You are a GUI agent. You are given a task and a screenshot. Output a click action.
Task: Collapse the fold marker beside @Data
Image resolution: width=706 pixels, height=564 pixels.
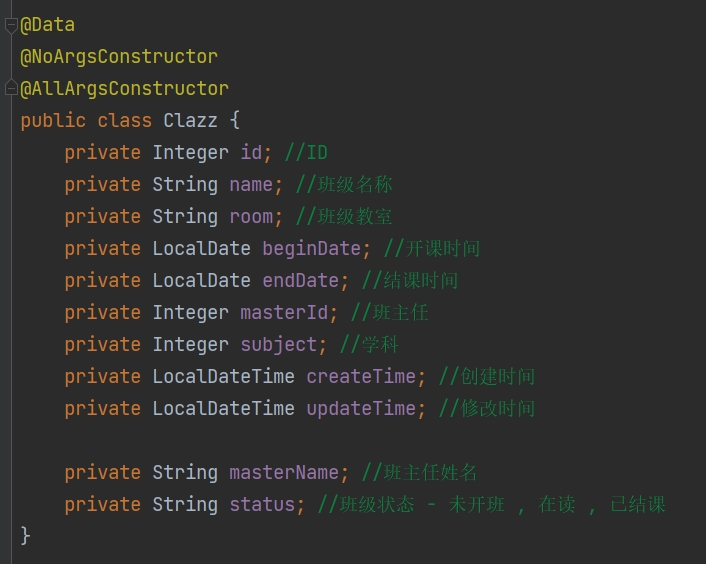[11, 25]
